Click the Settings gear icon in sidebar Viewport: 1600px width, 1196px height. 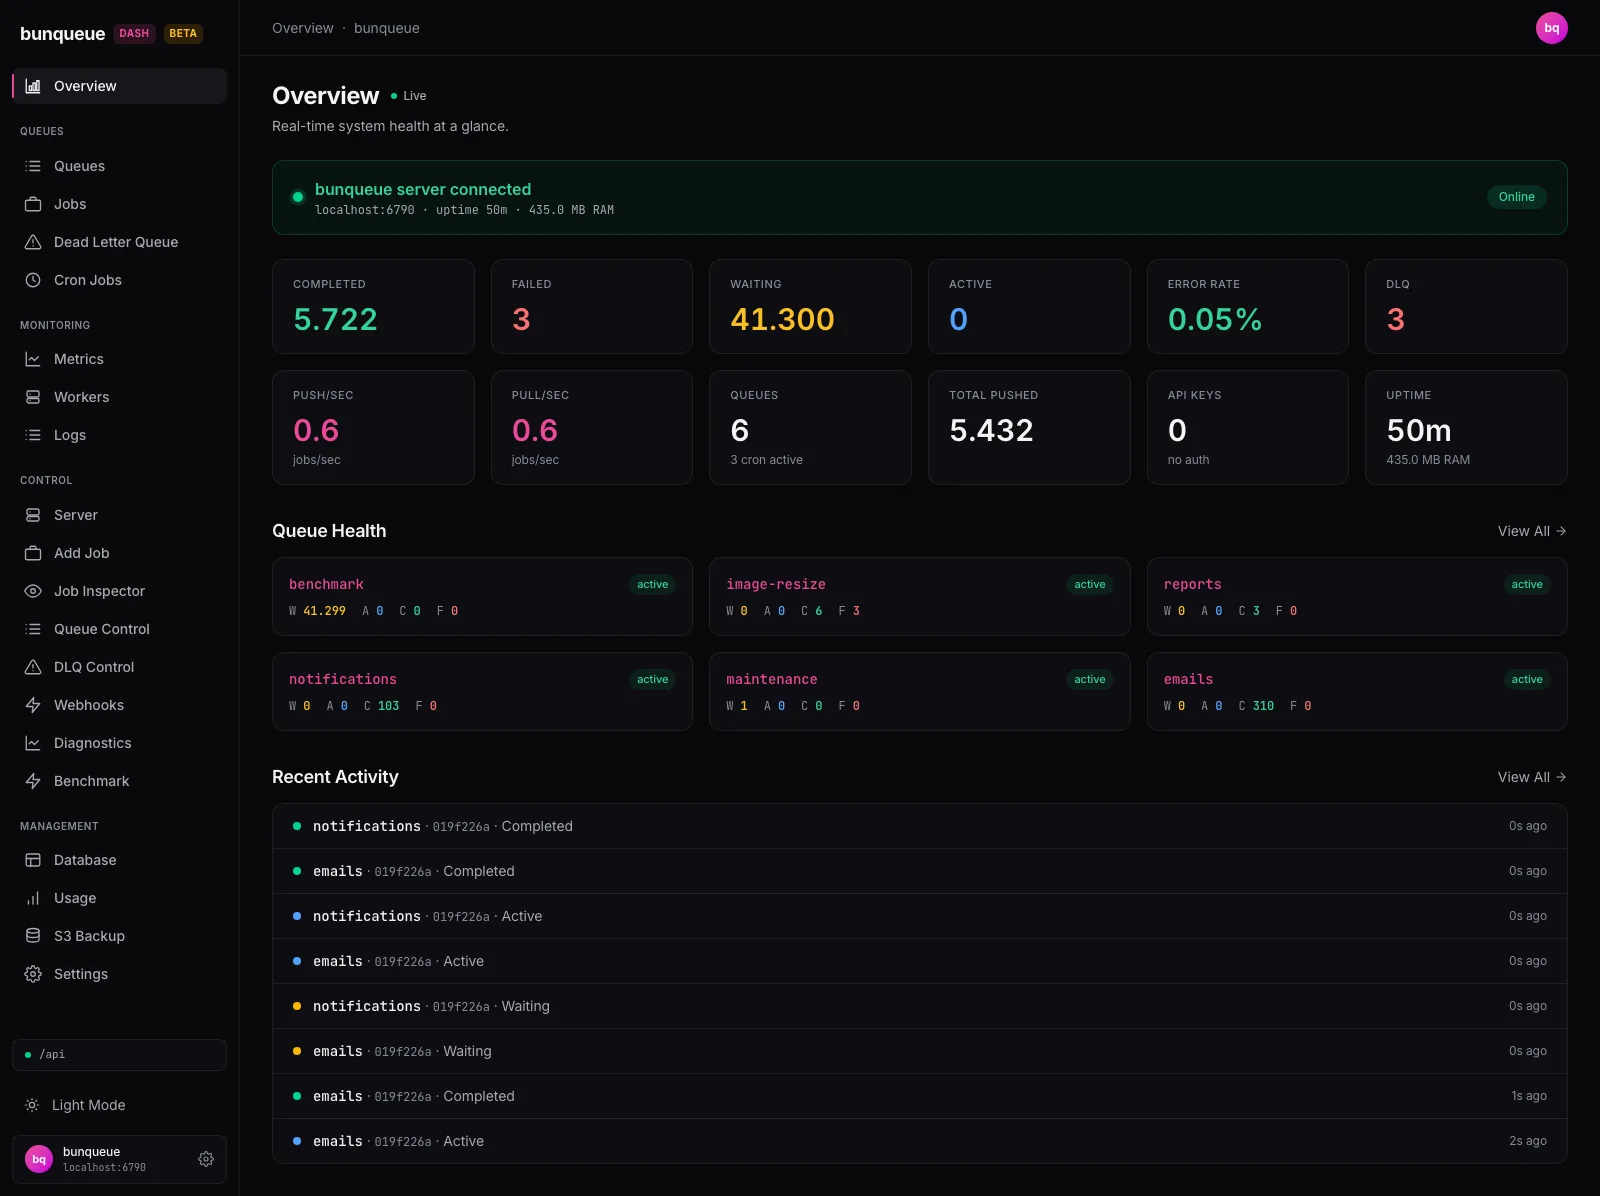point(33,974)
